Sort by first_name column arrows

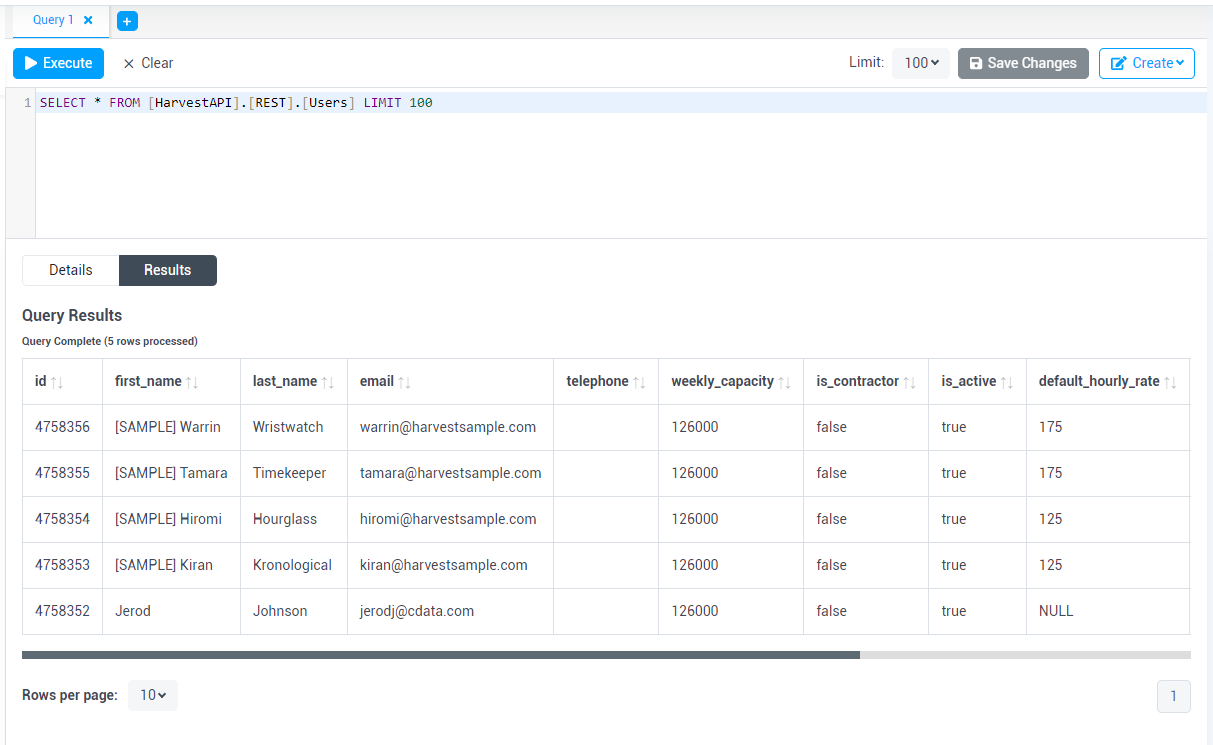192,382
